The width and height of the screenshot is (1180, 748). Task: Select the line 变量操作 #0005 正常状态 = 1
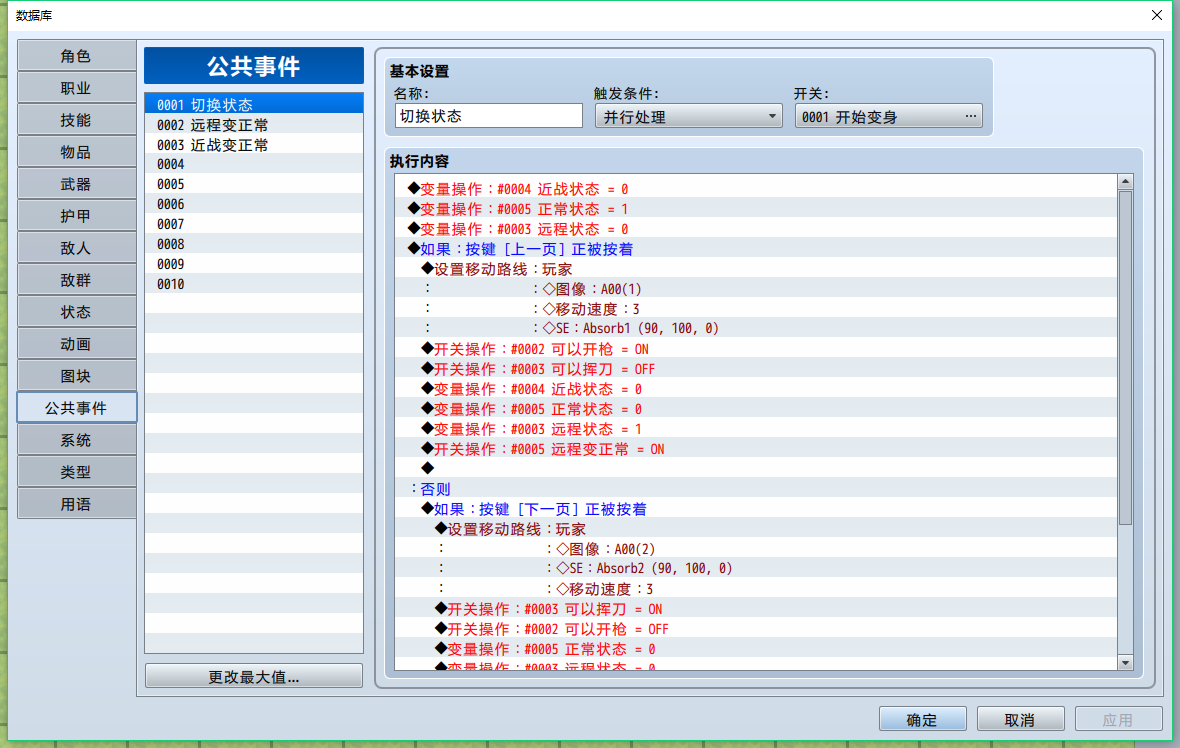[x=756, y=208]
